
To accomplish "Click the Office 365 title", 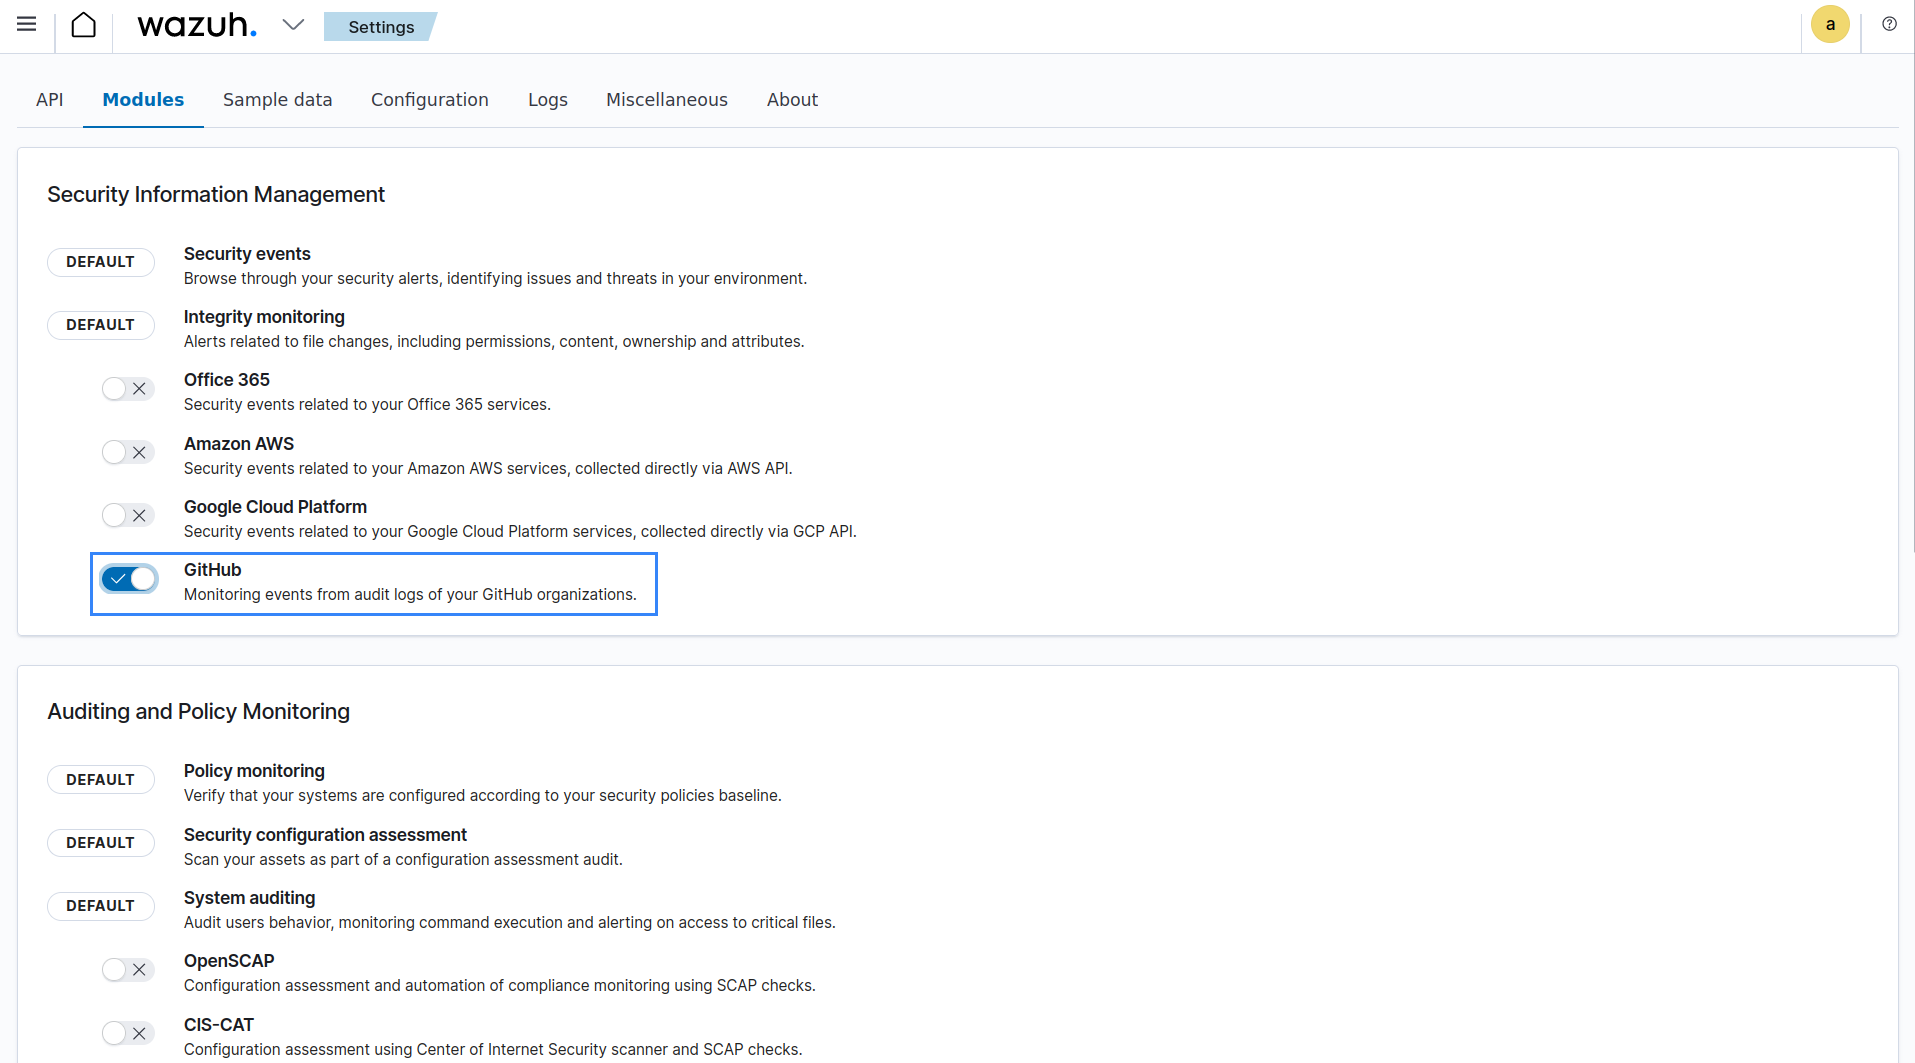I will point(227,380).
